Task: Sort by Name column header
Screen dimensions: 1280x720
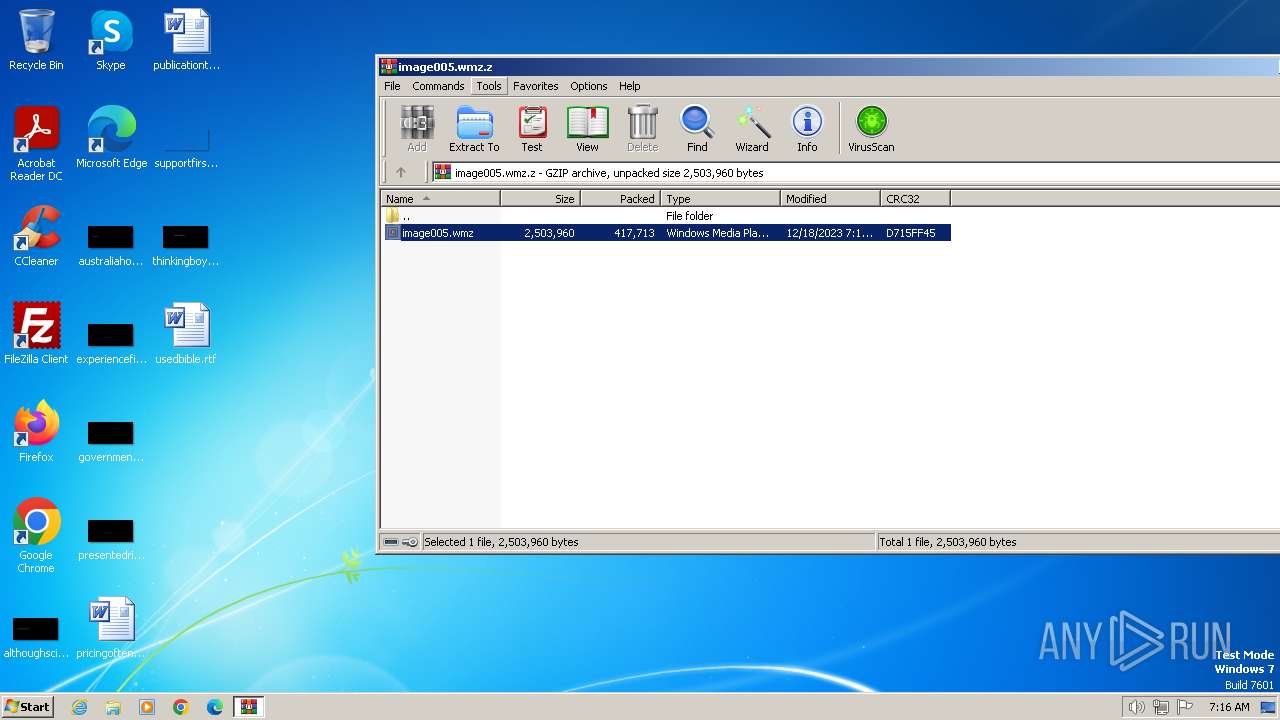Action: 441,199
